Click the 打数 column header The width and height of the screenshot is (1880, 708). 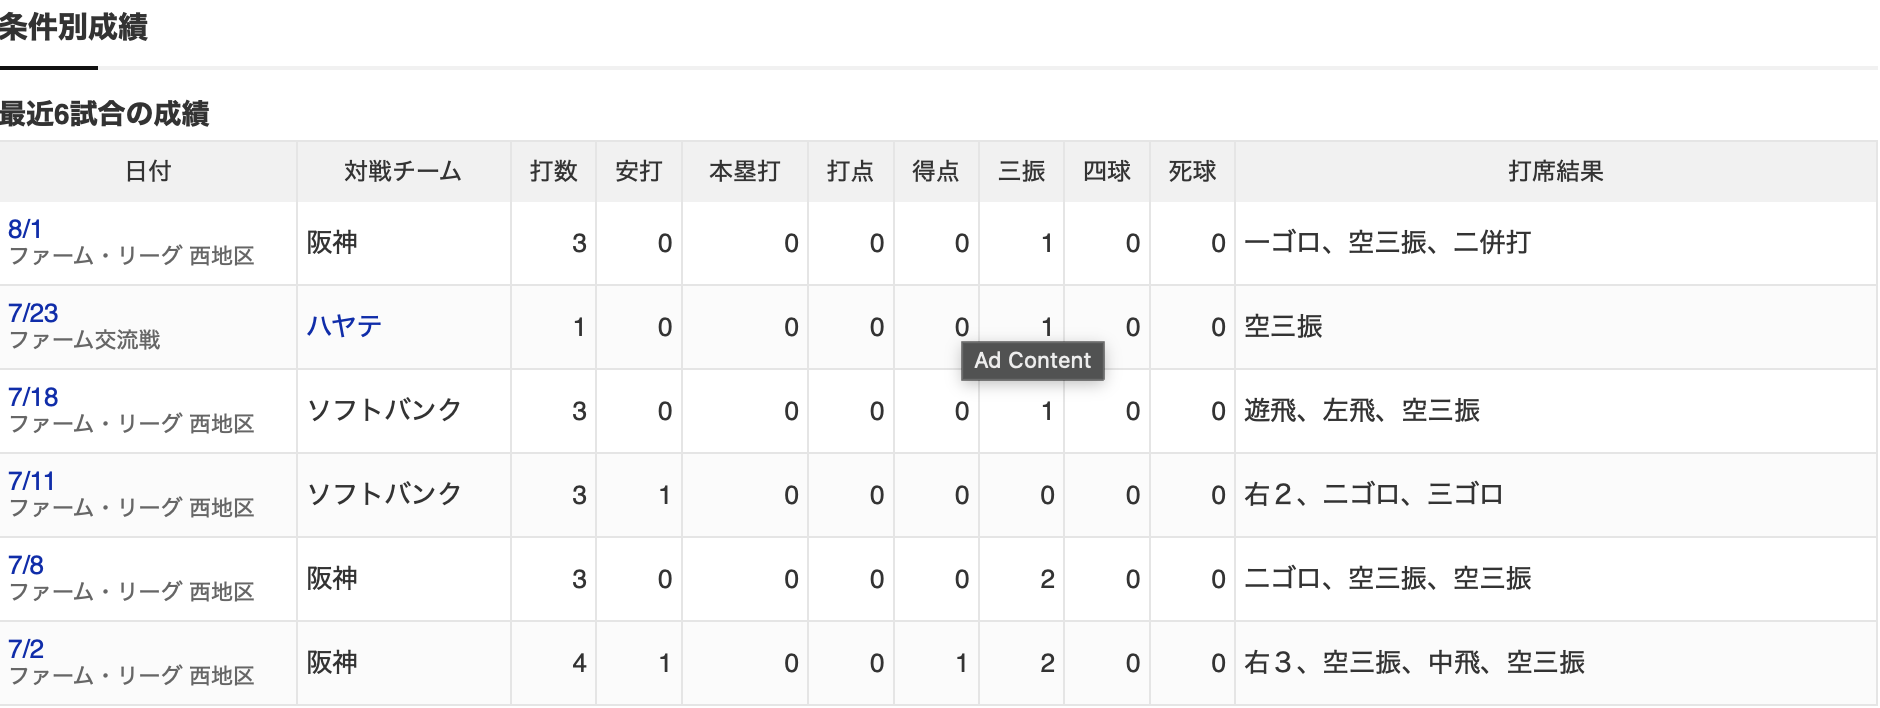[x=554, y=171]
